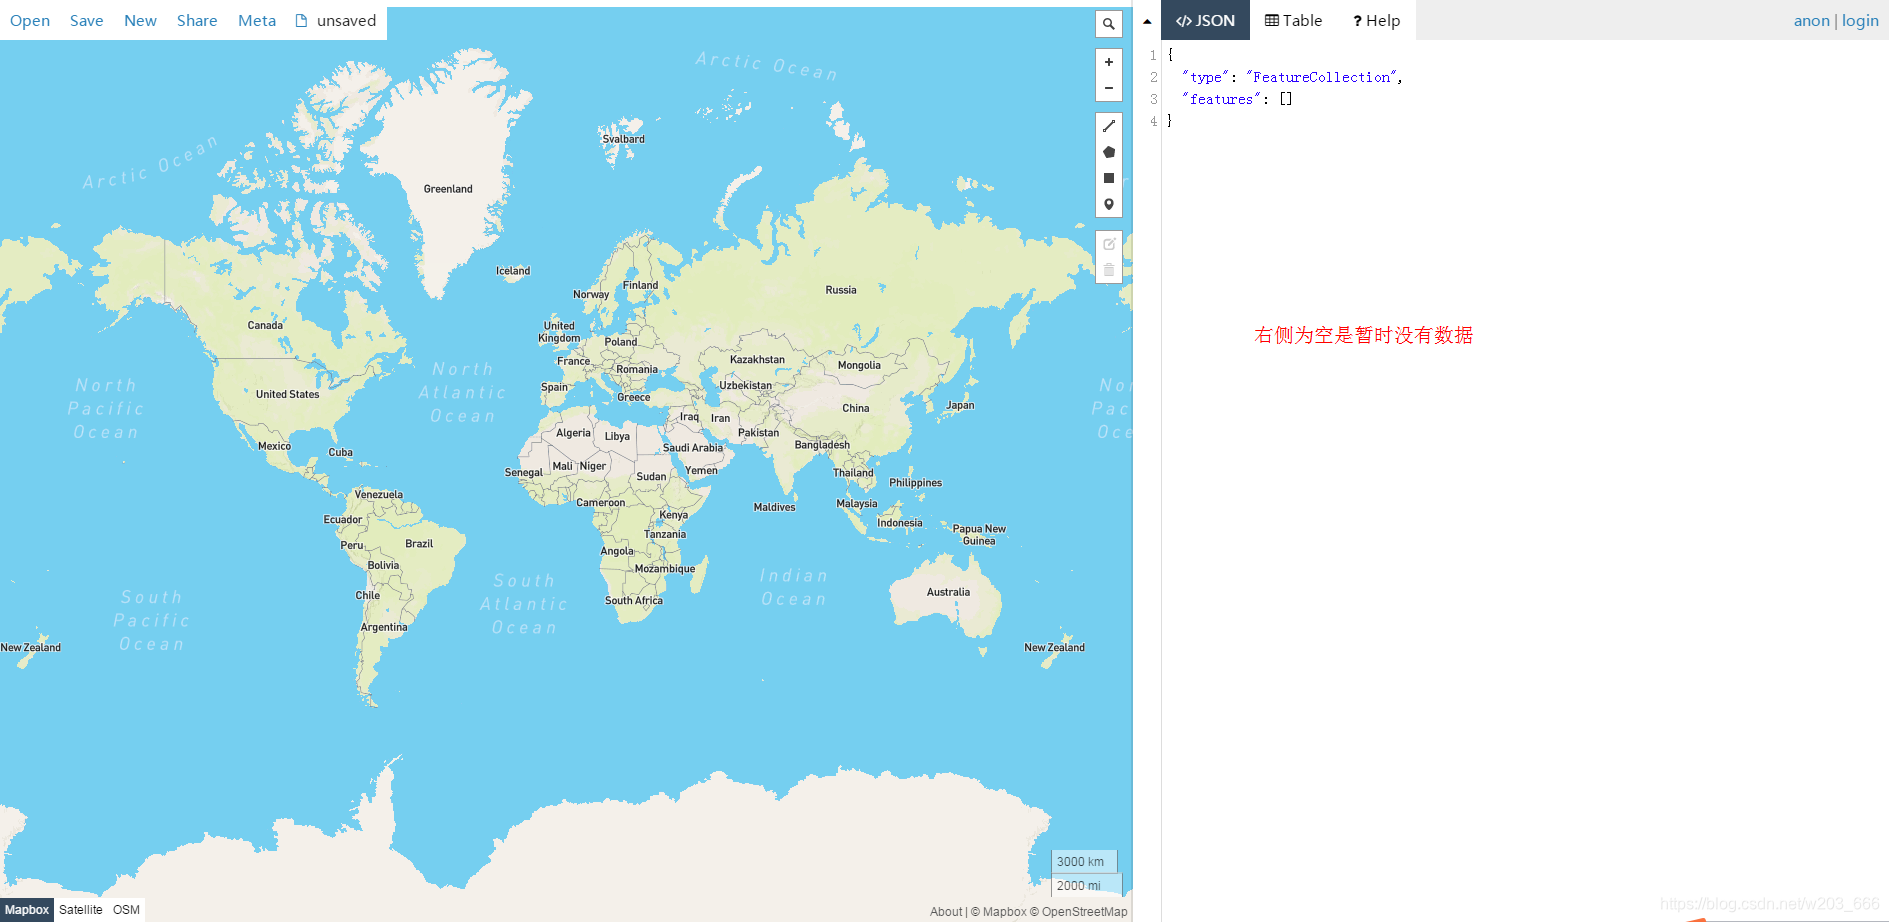Viewport: 1889px width, 922px height.
Task: Select the draw marker tool
Action: [x=1108, y=204]
